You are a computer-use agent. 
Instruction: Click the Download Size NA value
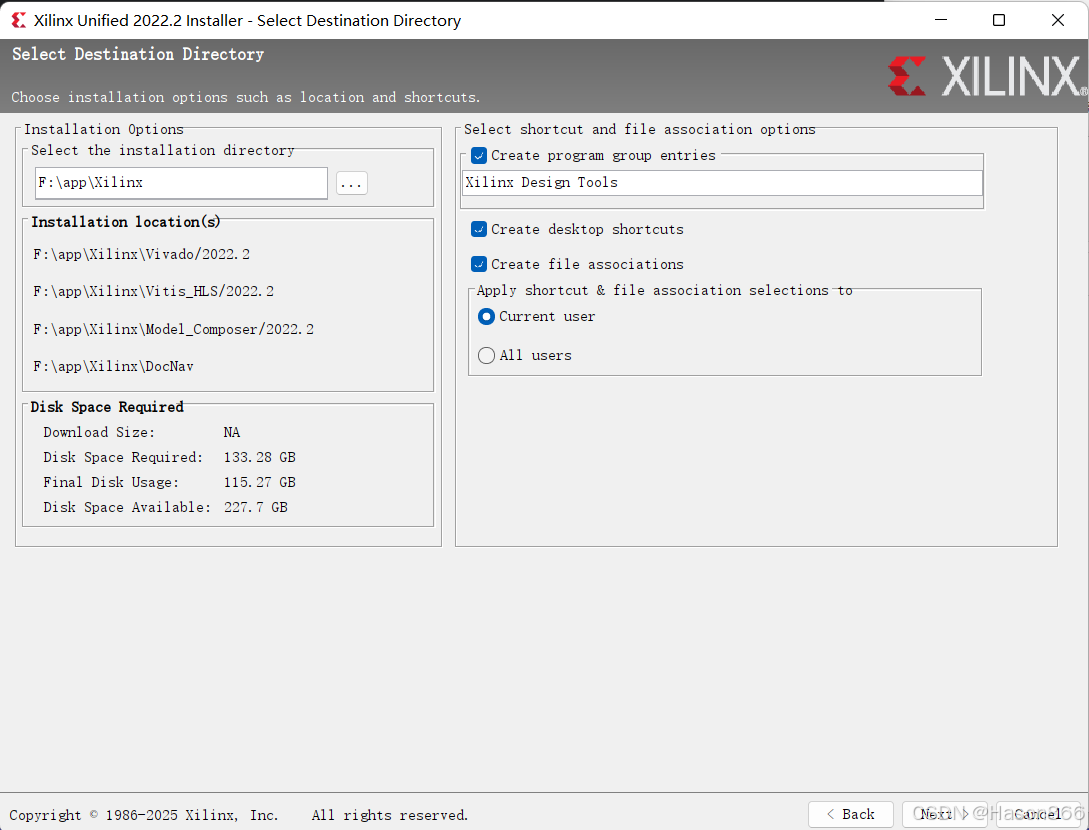click(232, 433)
